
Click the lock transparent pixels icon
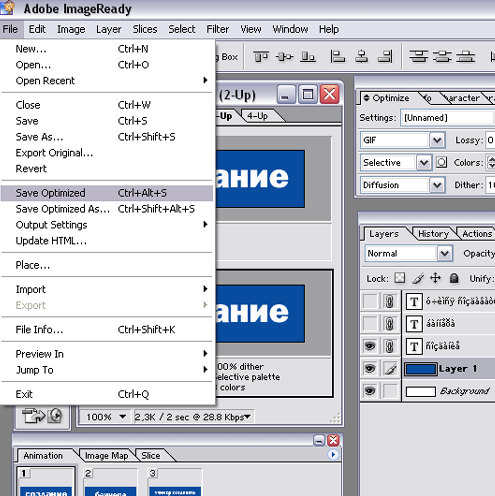[400, 278]
